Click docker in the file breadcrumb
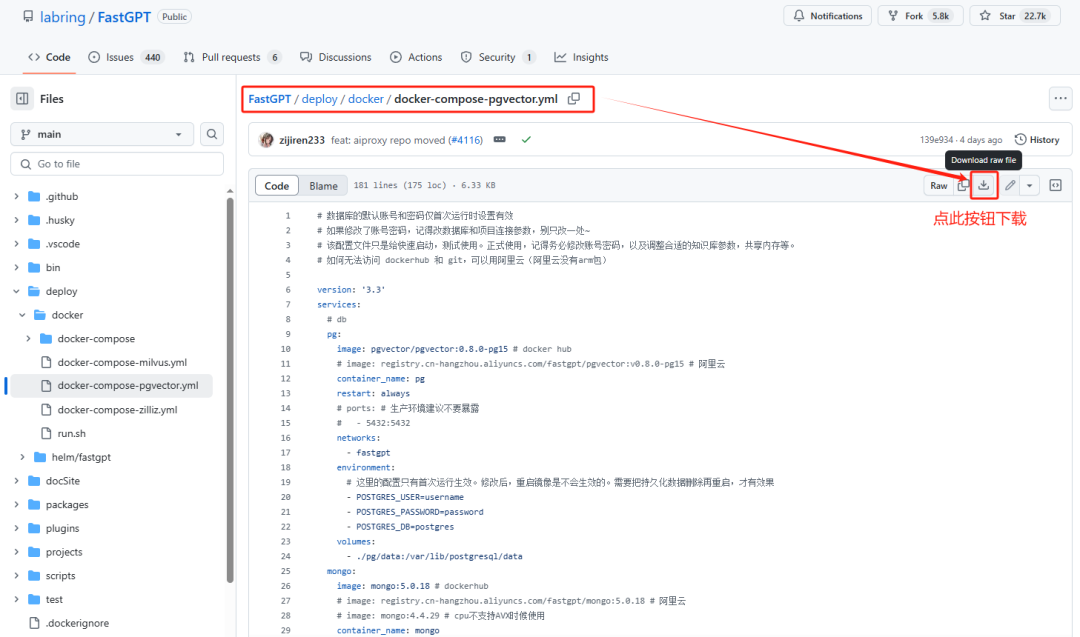Viewport: 1080px width, 637px height. [x=366, y=99]
